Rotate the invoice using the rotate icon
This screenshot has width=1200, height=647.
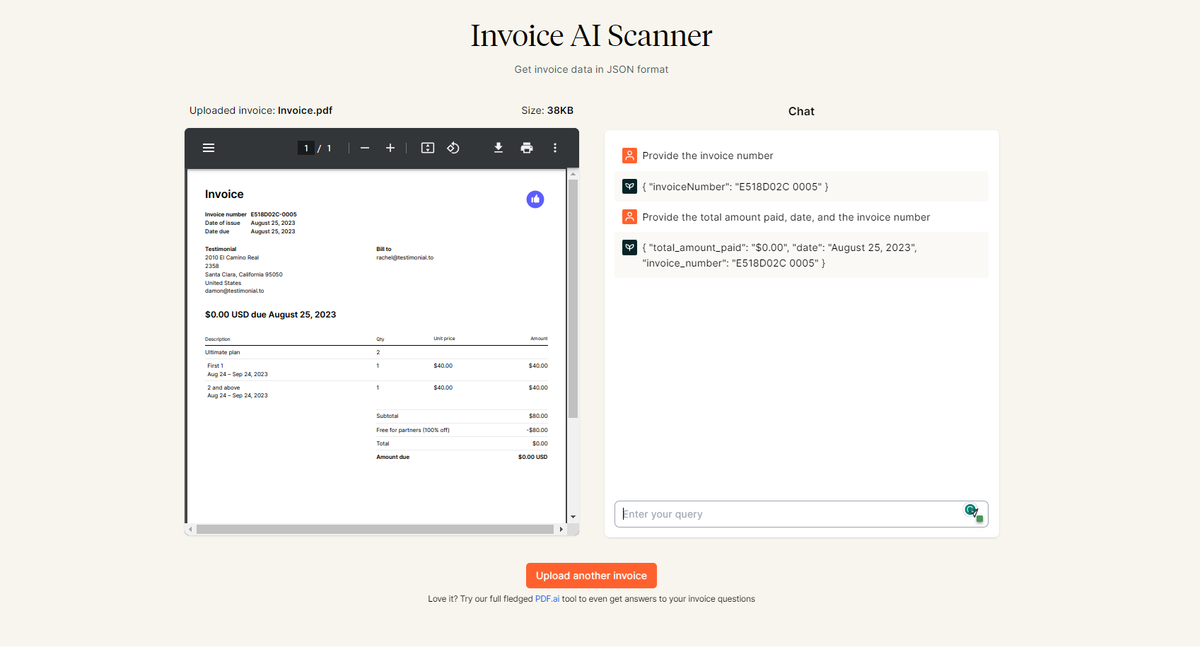[453, 147]
